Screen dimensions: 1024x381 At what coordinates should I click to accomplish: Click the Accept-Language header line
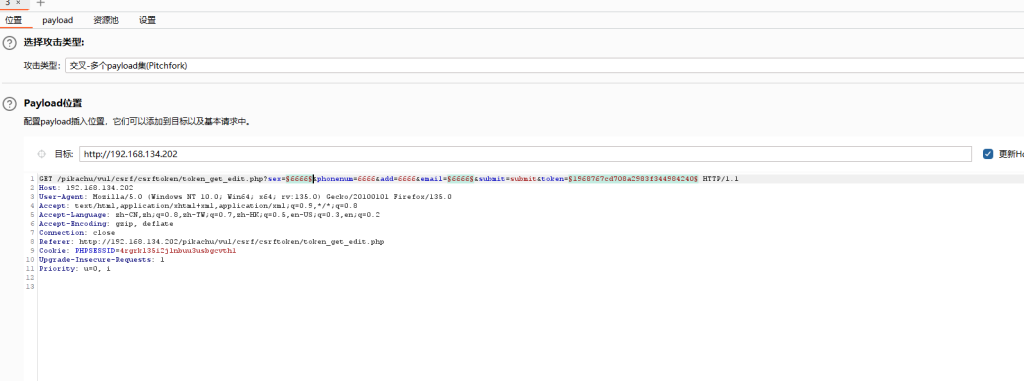click(210, 214)
